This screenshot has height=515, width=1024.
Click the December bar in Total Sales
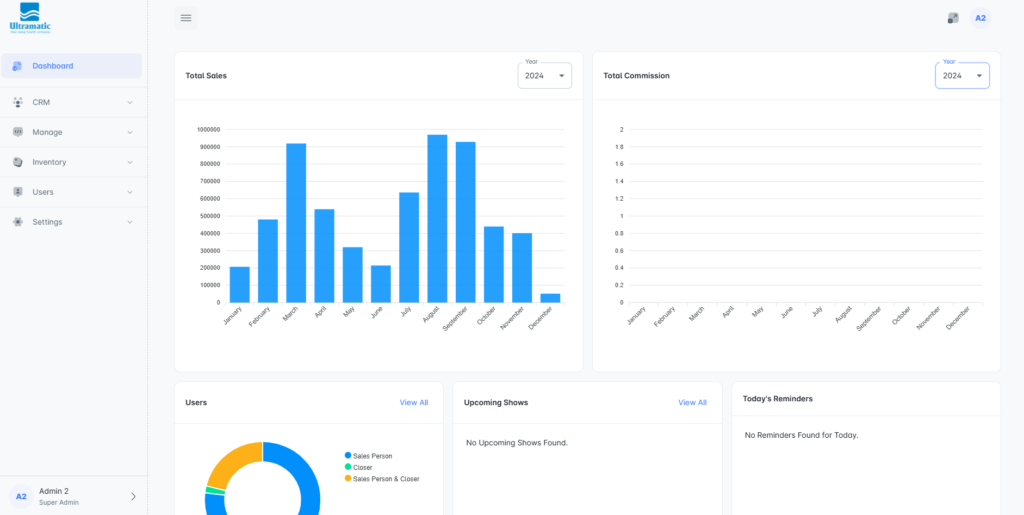(550, 298)
